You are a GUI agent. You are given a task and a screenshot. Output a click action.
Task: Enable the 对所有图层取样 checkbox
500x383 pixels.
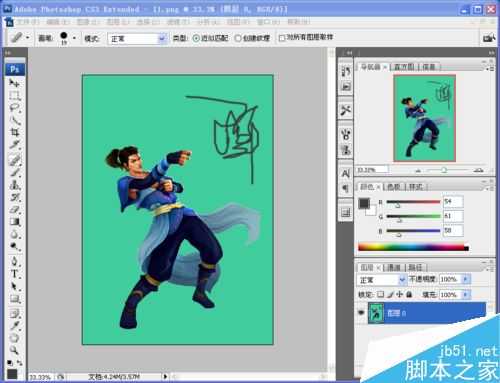[x=282, y=38]
